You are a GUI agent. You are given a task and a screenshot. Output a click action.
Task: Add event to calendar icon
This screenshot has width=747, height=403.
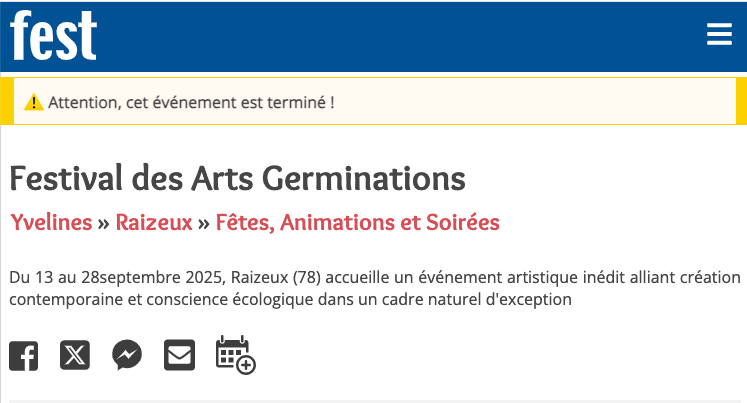coord(235,355)
